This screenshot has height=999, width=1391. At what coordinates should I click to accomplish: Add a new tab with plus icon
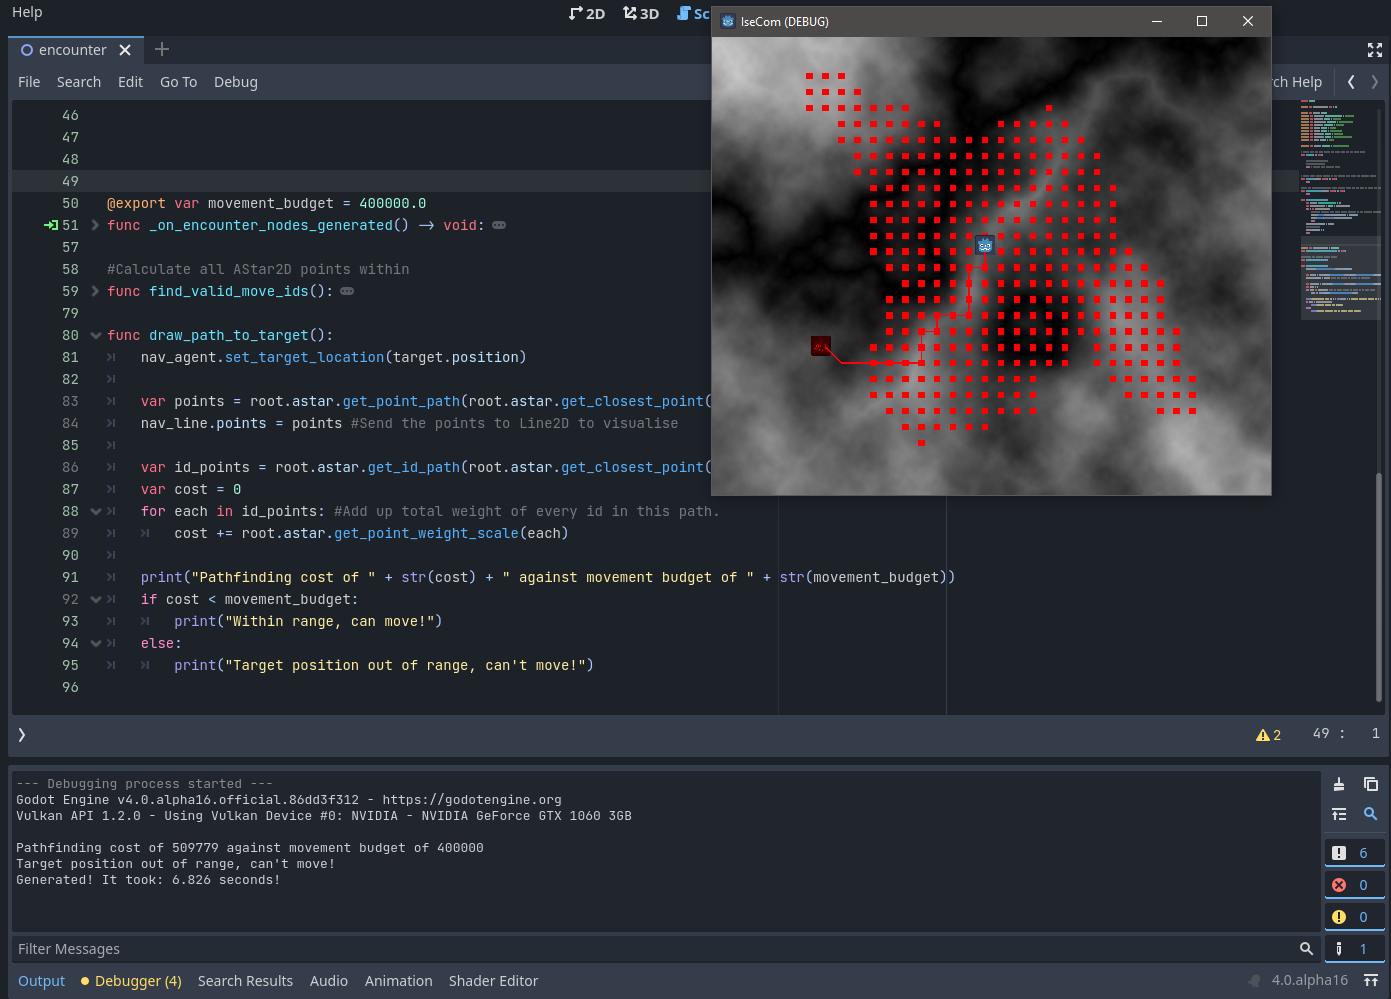162,49
